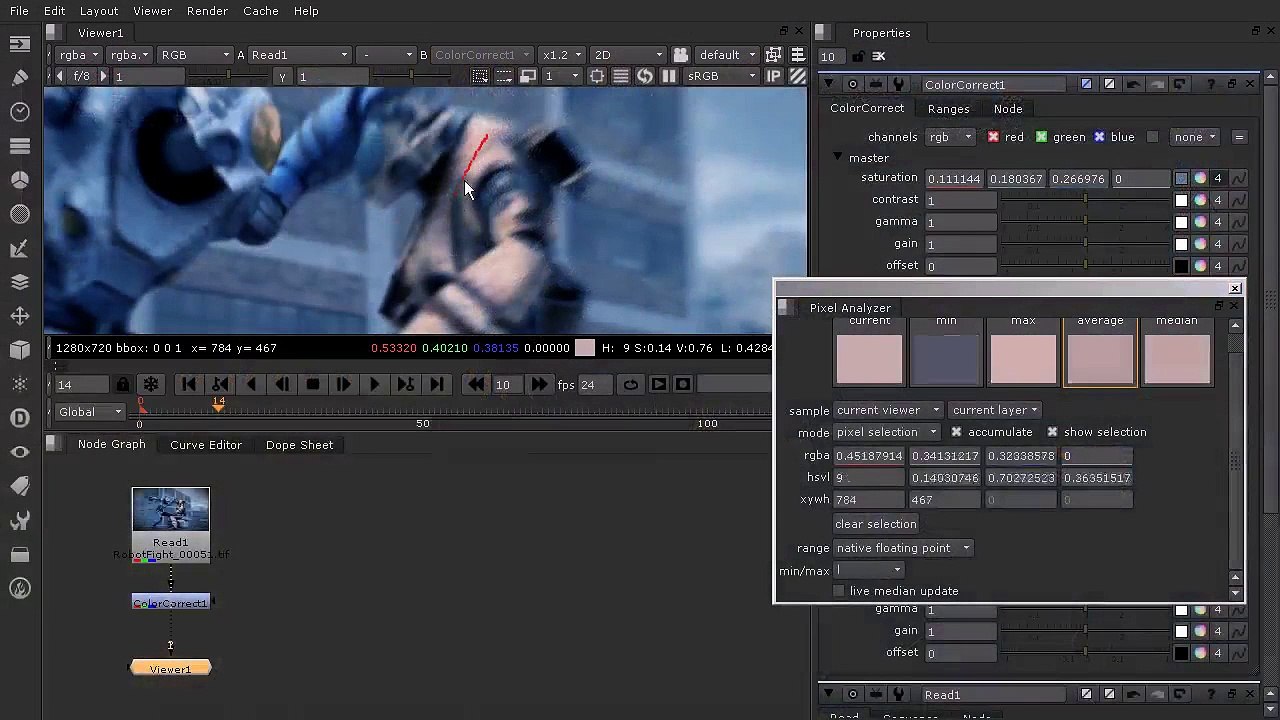Switch to the Curve Editor tab
Viewport: 1280px width, 720px height.
tap(206, 445)
